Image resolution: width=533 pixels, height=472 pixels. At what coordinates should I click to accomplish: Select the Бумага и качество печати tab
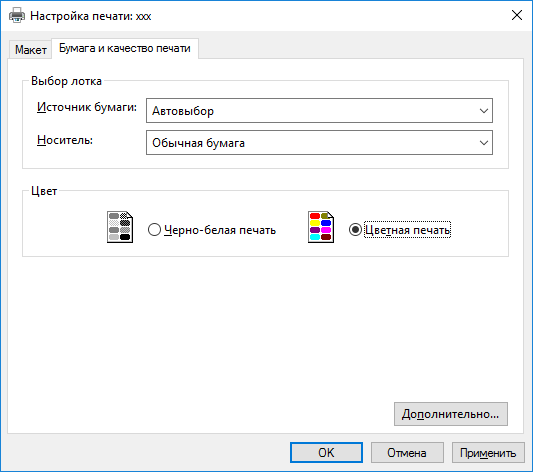(x=125, y=49)
